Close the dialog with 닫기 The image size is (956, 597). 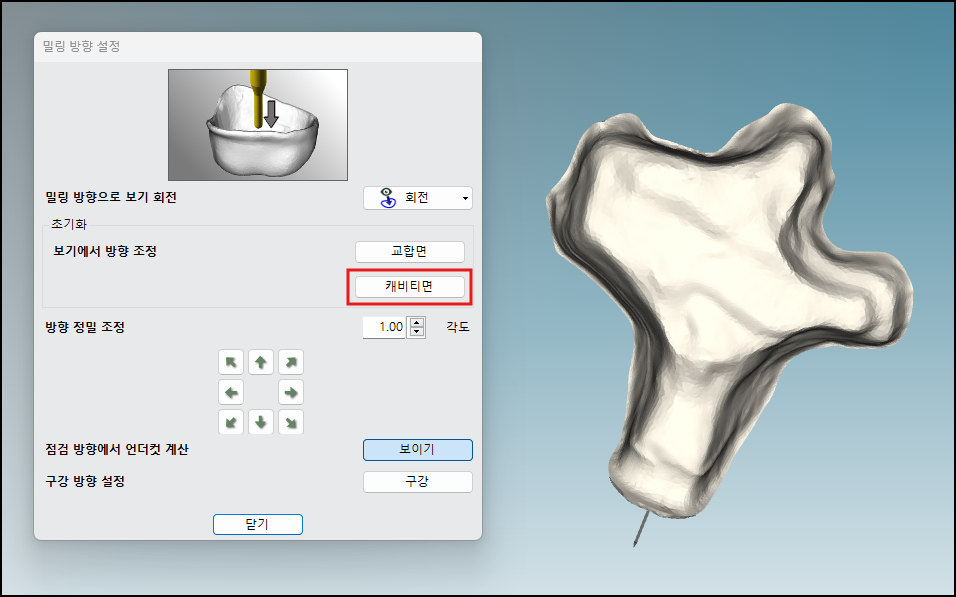[x=257, y=524]
